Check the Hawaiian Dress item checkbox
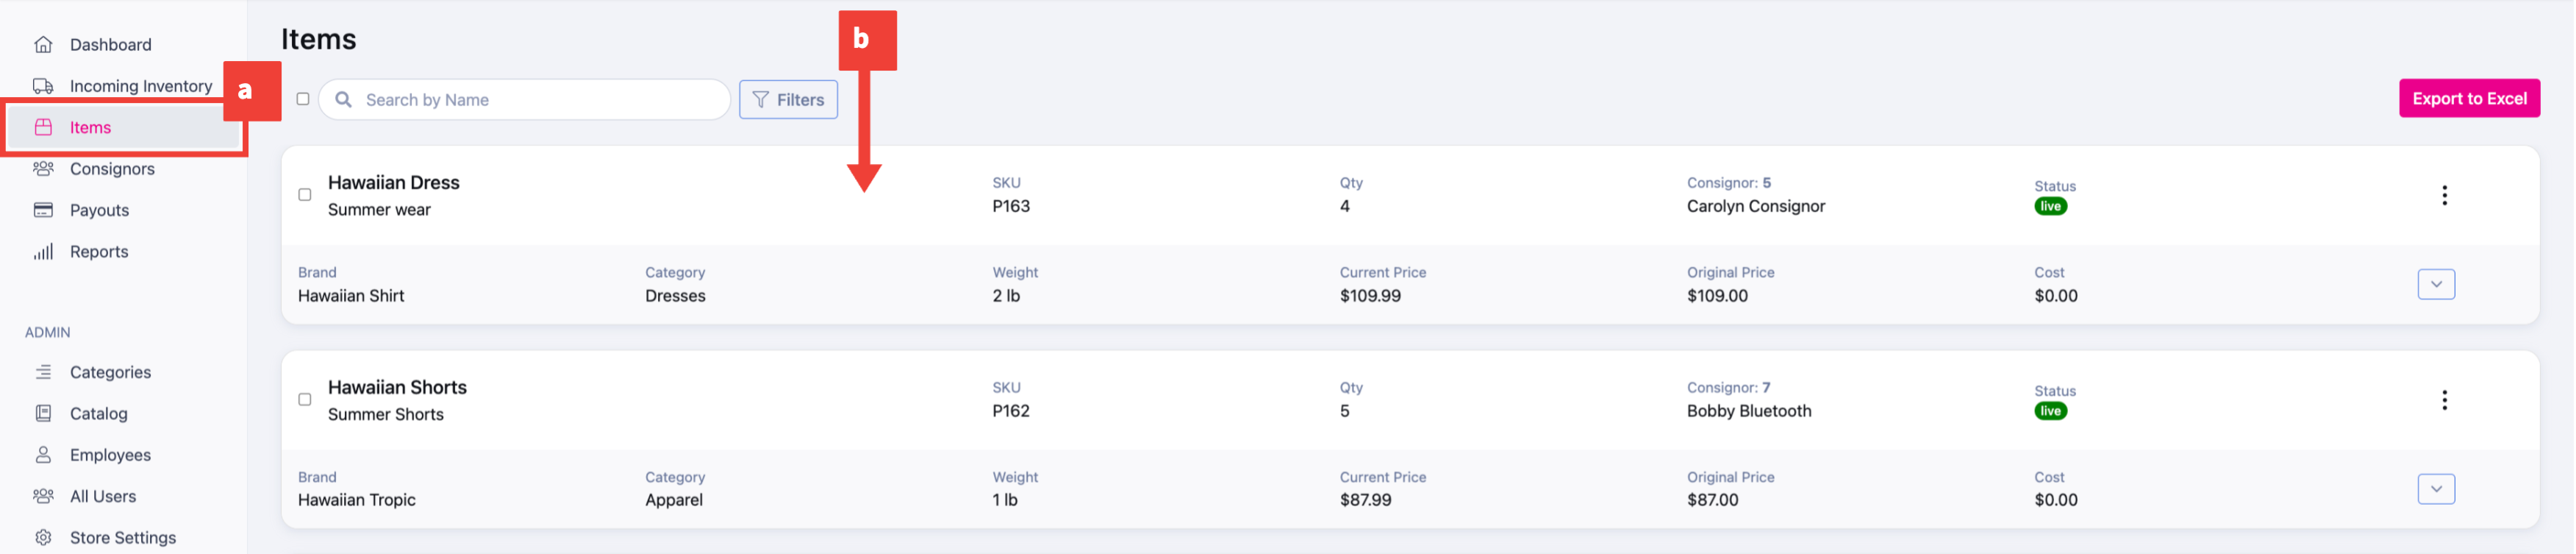Screen dimensions: 2576x554 click(305, 195)
